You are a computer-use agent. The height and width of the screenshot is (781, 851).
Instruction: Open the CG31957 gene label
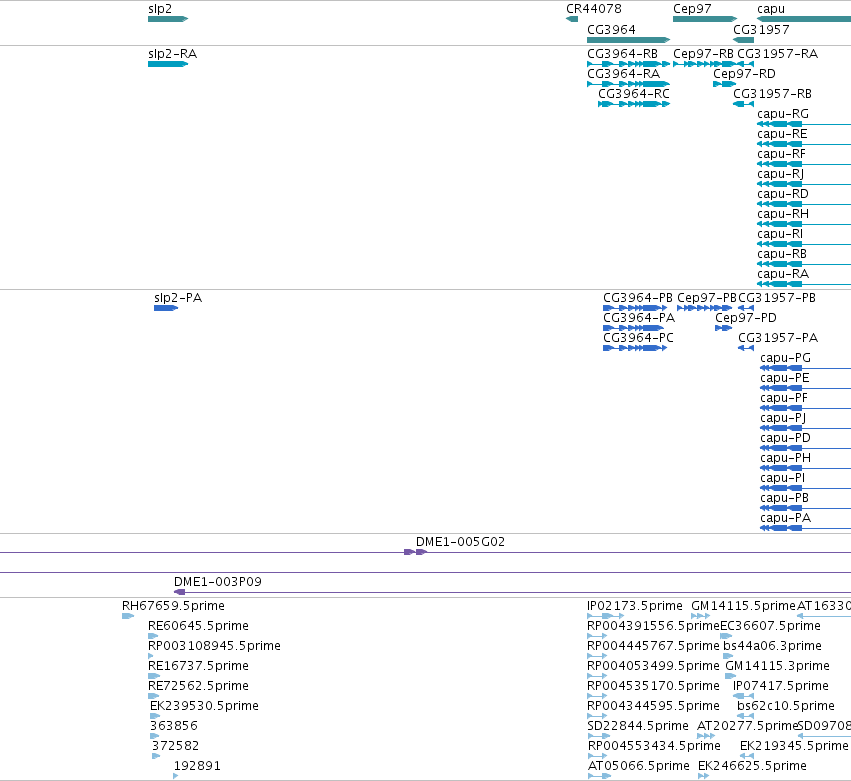pyautogui.click(x=761, y=30)
